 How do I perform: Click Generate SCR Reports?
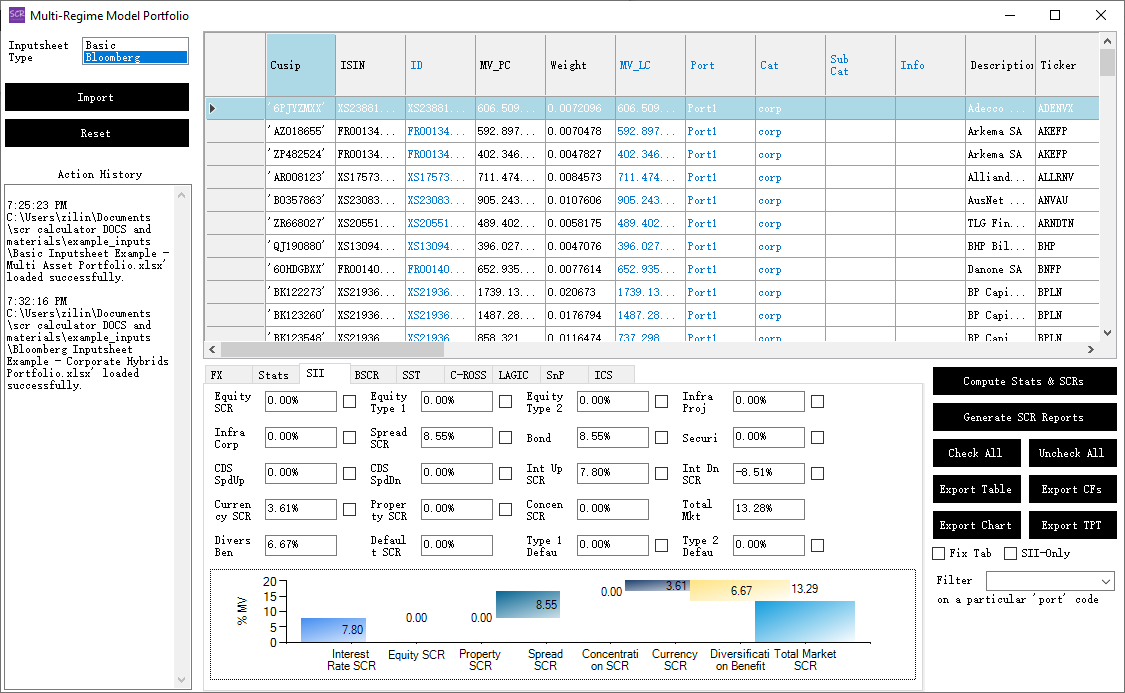pos(1024,417)
